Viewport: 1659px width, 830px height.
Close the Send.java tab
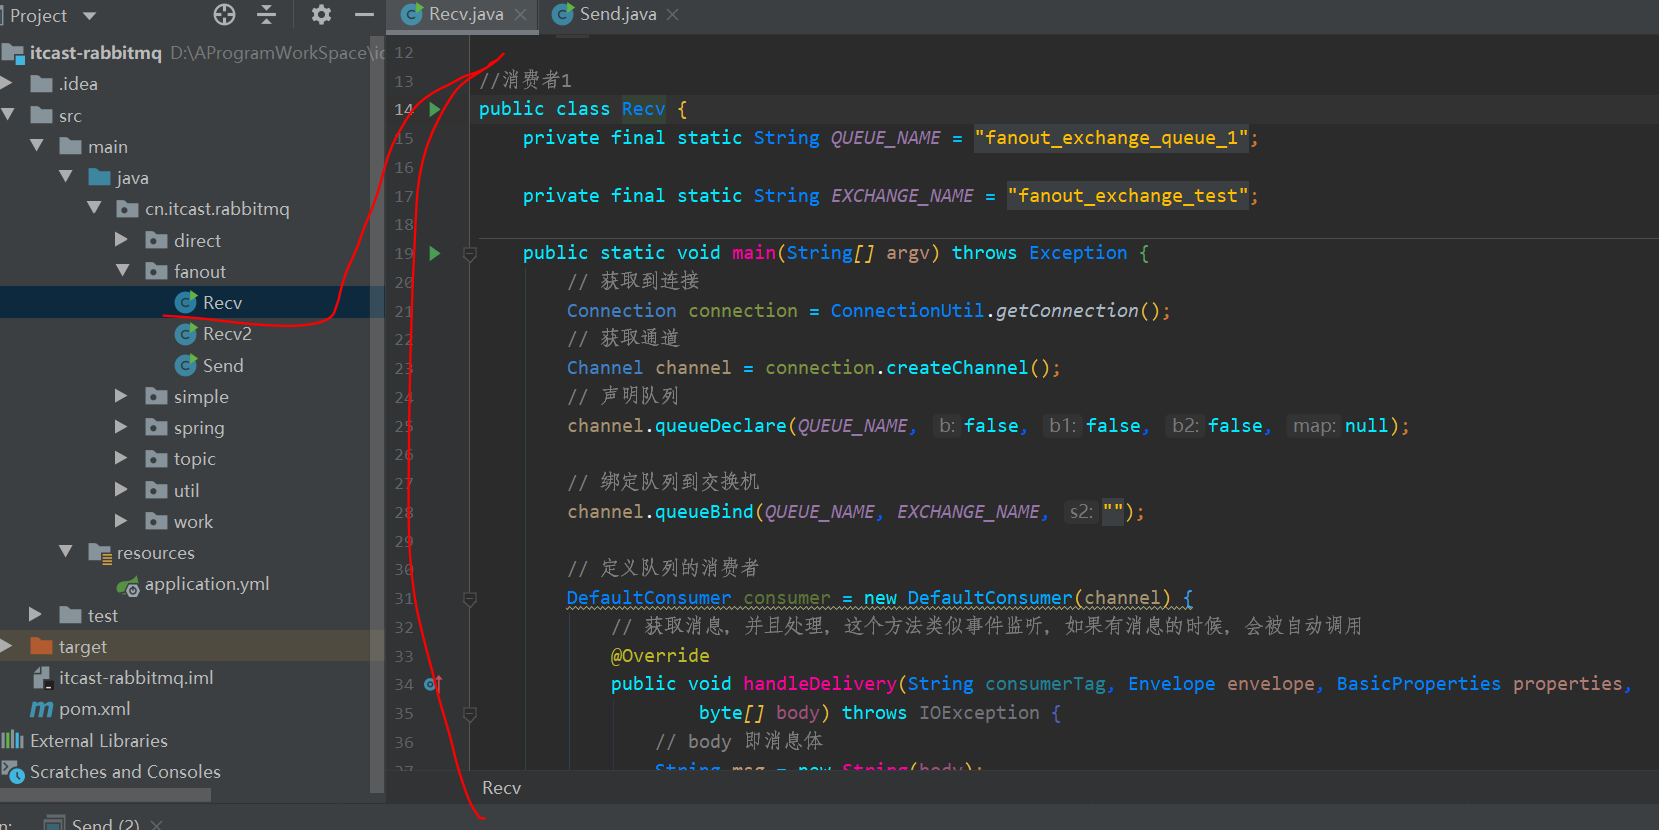point(672,15)
